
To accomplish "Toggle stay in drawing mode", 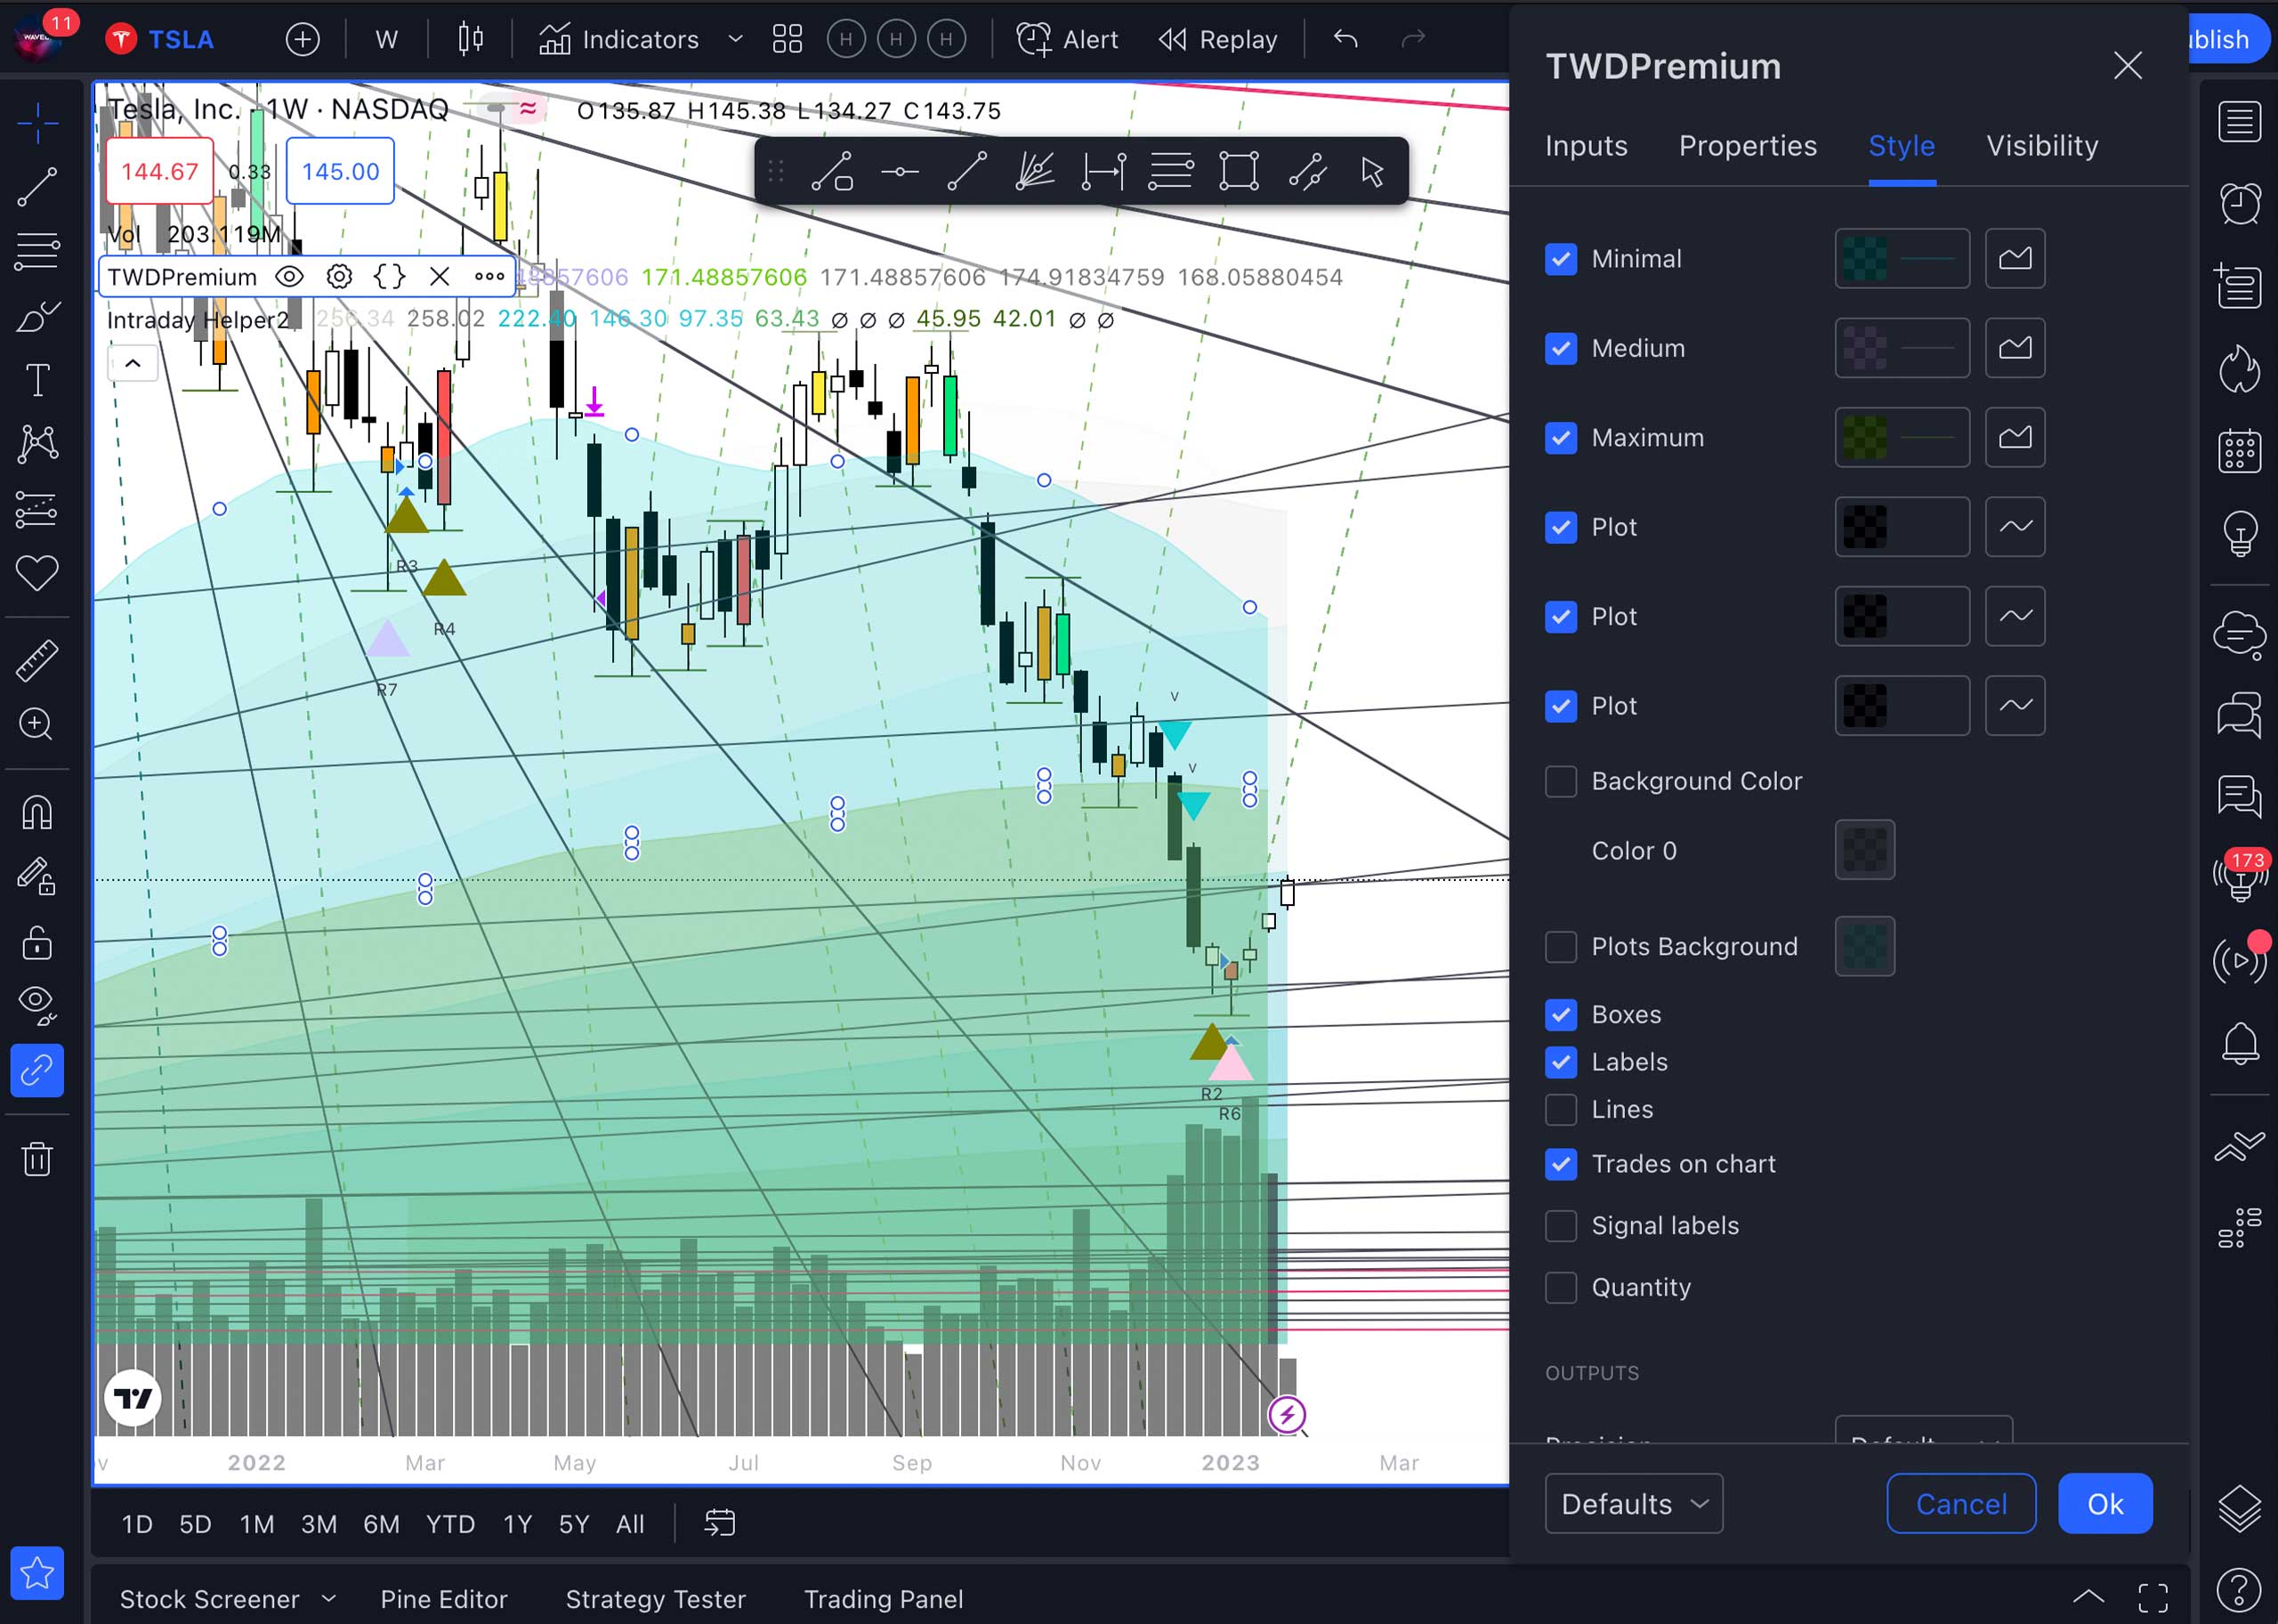I will [38, 877].
